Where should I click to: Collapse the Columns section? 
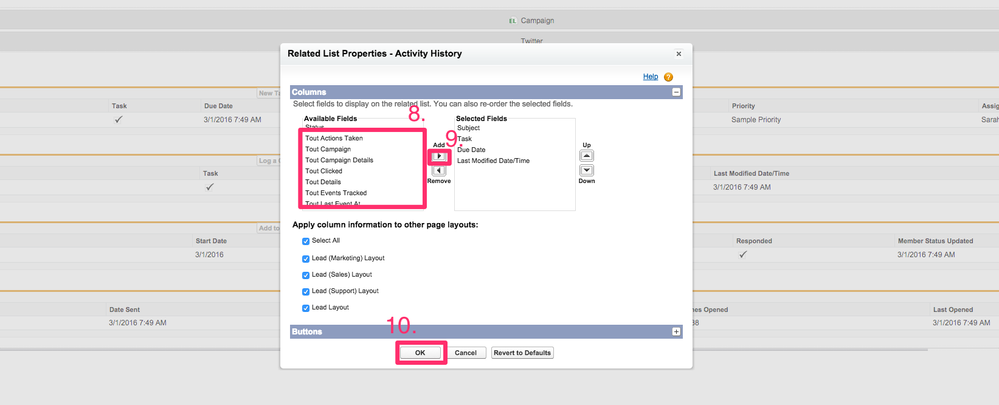click(x=676, y=92)
